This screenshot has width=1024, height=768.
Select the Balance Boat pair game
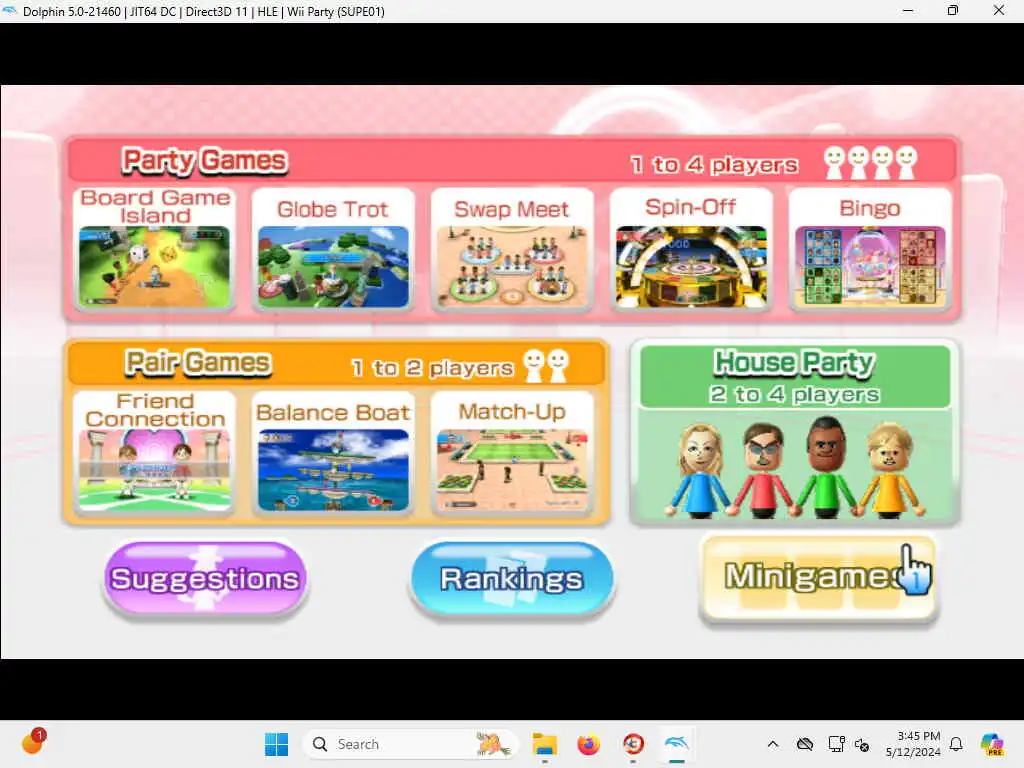[333, 452]
